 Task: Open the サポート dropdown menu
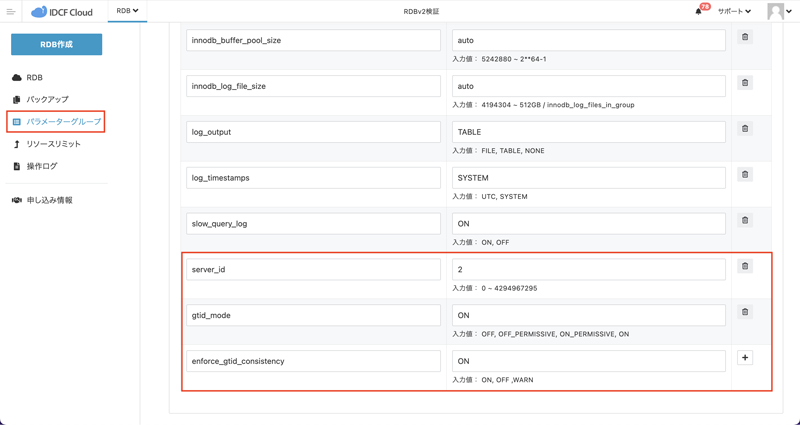point(734,12)
